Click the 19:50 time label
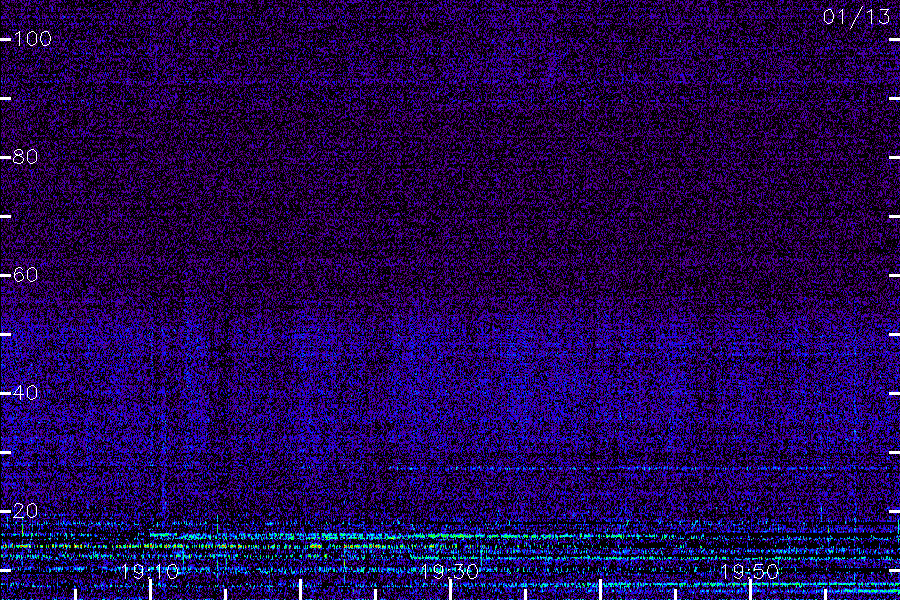 (750, 571)
